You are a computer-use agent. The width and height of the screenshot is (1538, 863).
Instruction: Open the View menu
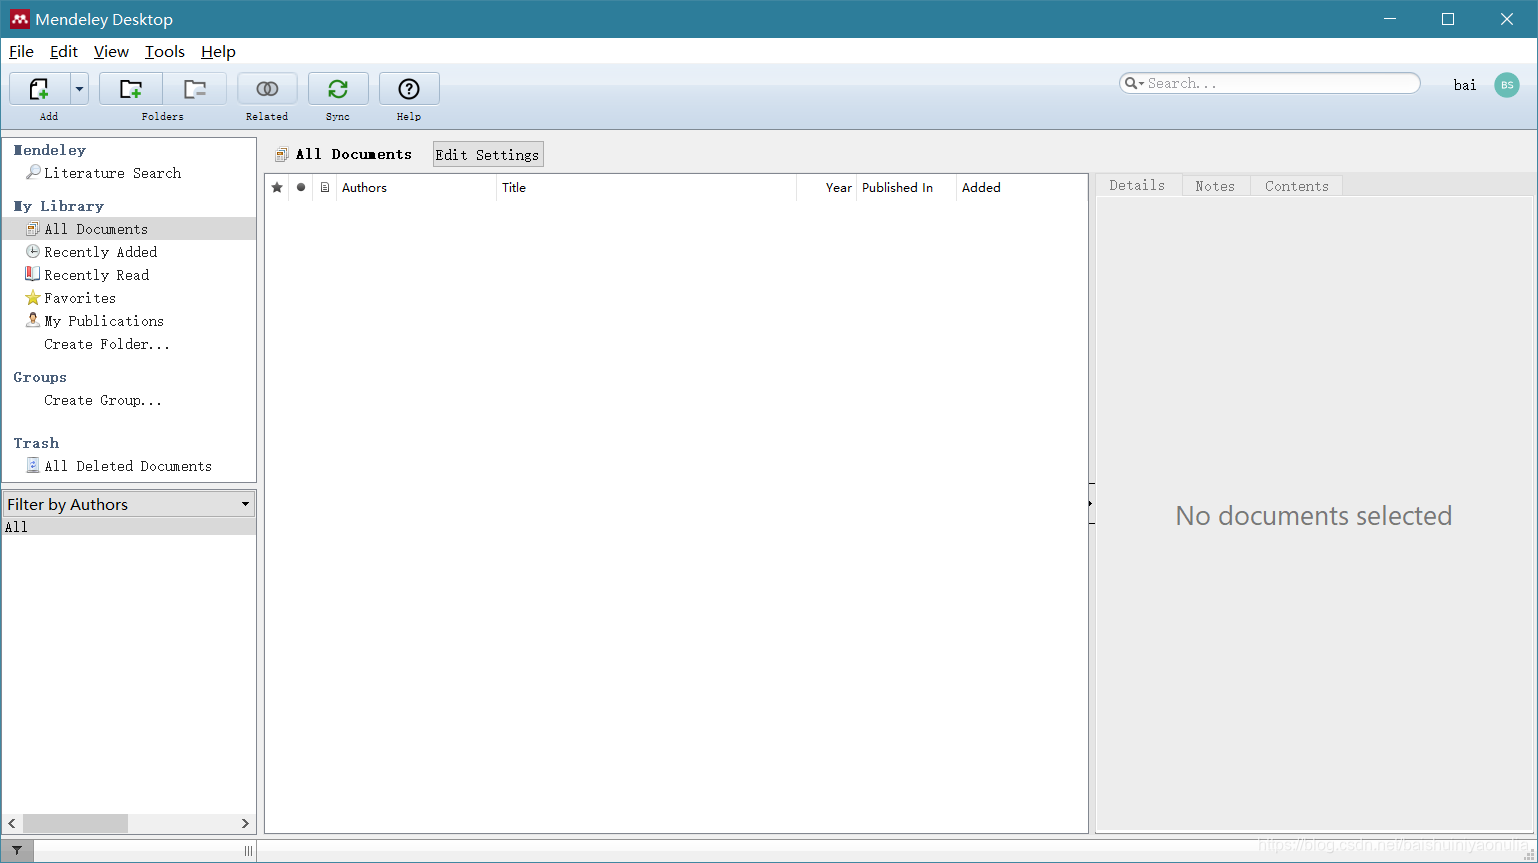(111, 52)
